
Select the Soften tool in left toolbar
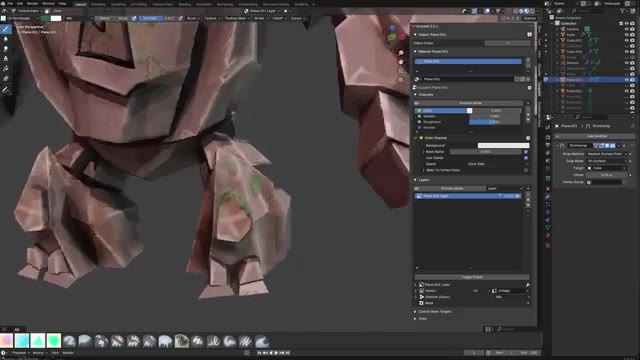(x=6, y=39)
